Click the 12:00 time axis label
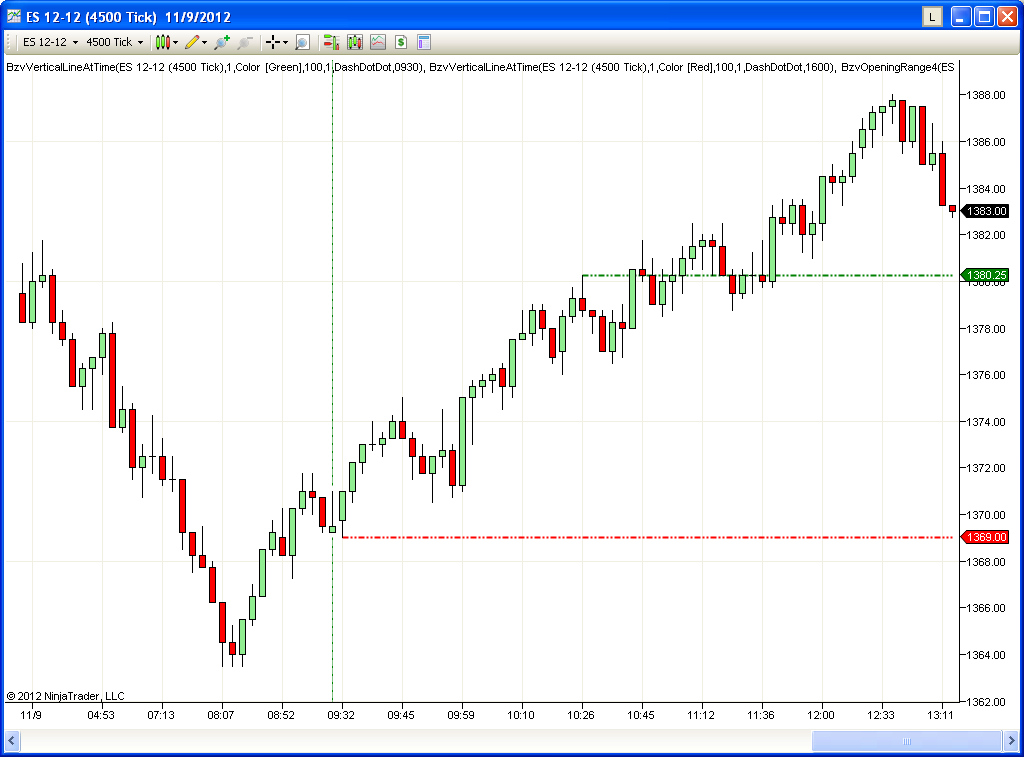Screen dimensions: 1024x757 tap(821, 715)
